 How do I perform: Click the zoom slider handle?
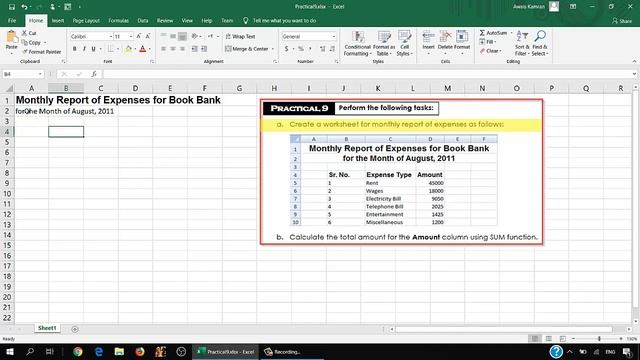click(x=599, y=339)
